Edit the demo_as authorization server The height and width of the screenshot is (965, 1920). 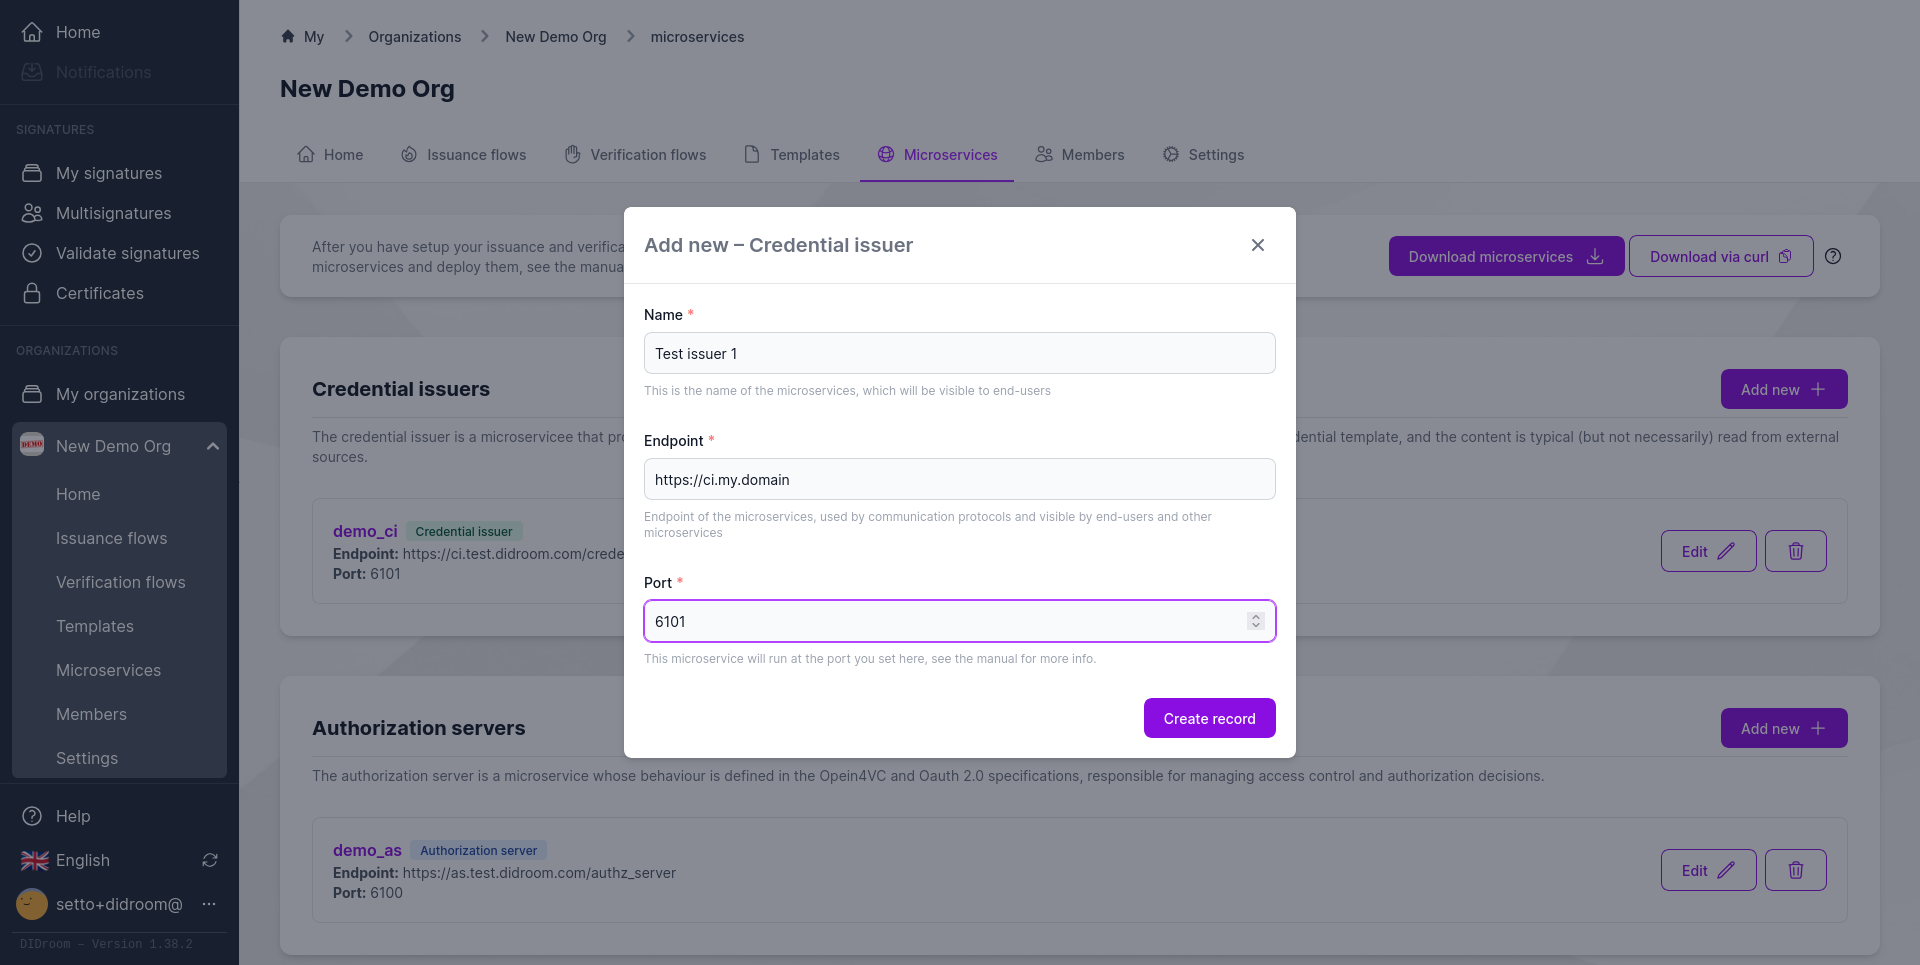[x=1708, y=870]
